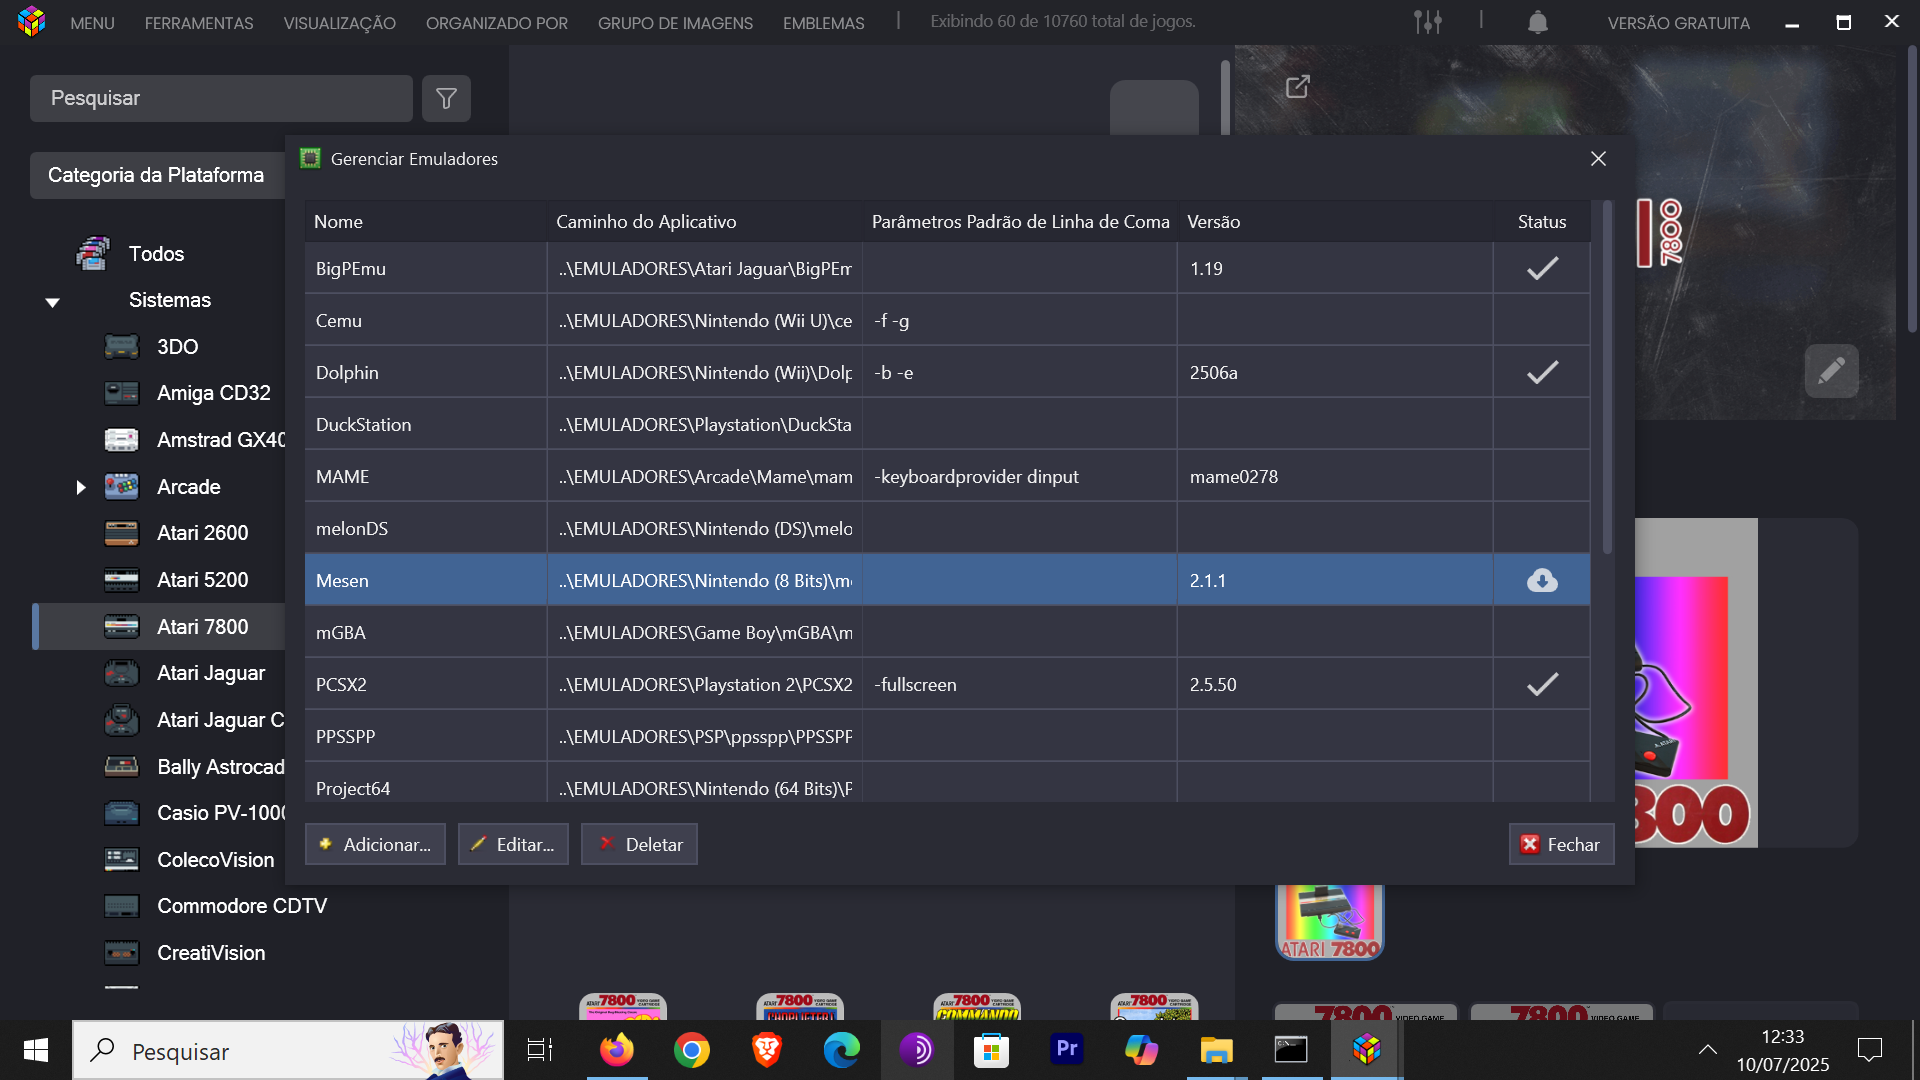The image size is (1920, 1080).
Task: Select the CreatiVision console icon
Action: (x=122, y=953)
